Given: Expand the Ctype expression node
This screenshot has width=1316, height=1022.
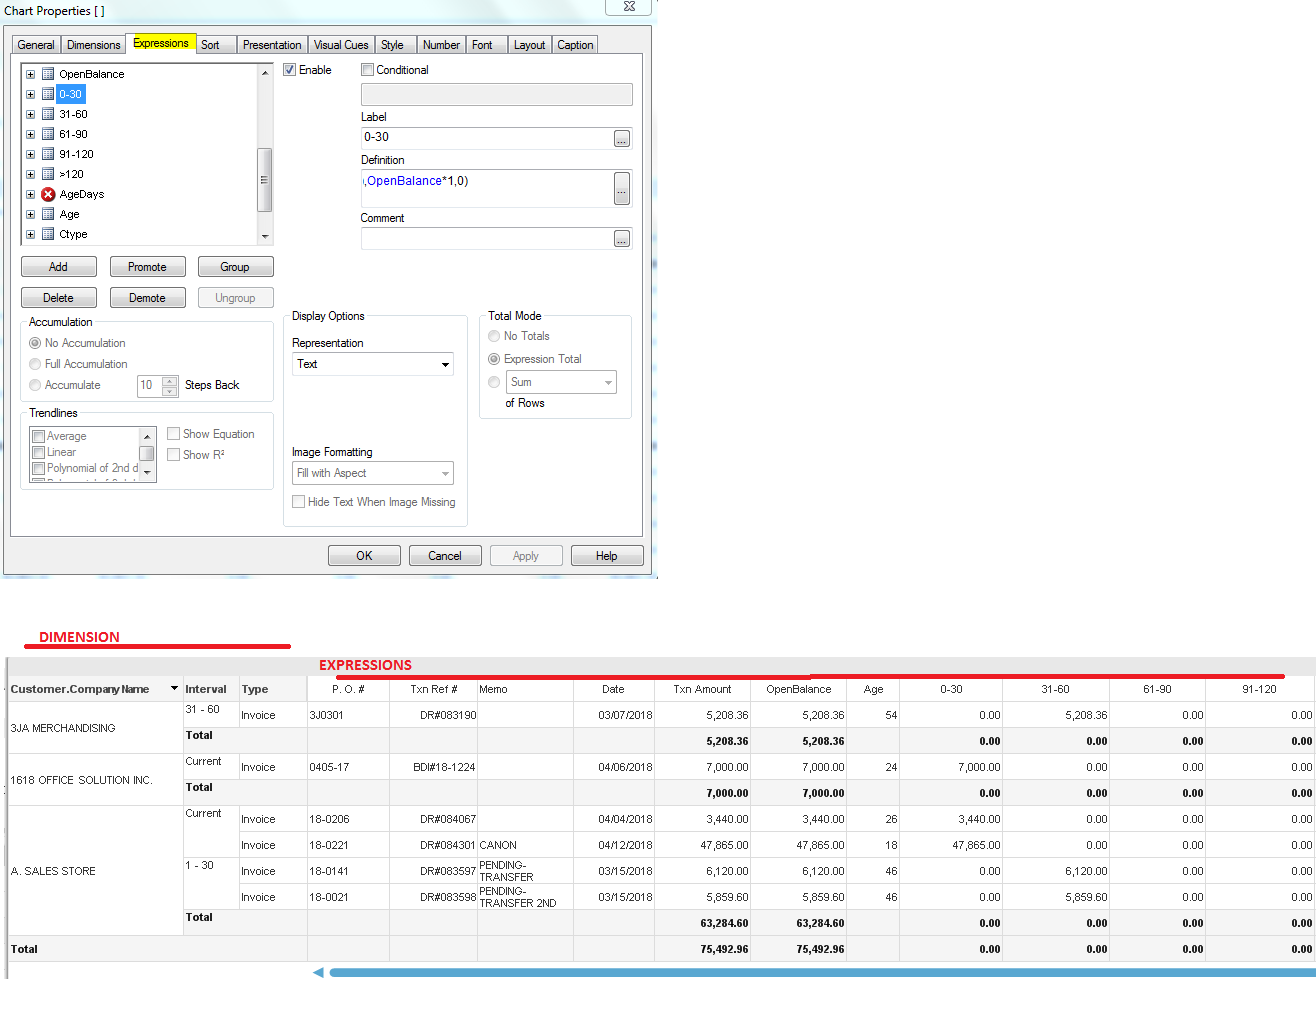Looking at the screenshot, I should [x=30, y=234].
